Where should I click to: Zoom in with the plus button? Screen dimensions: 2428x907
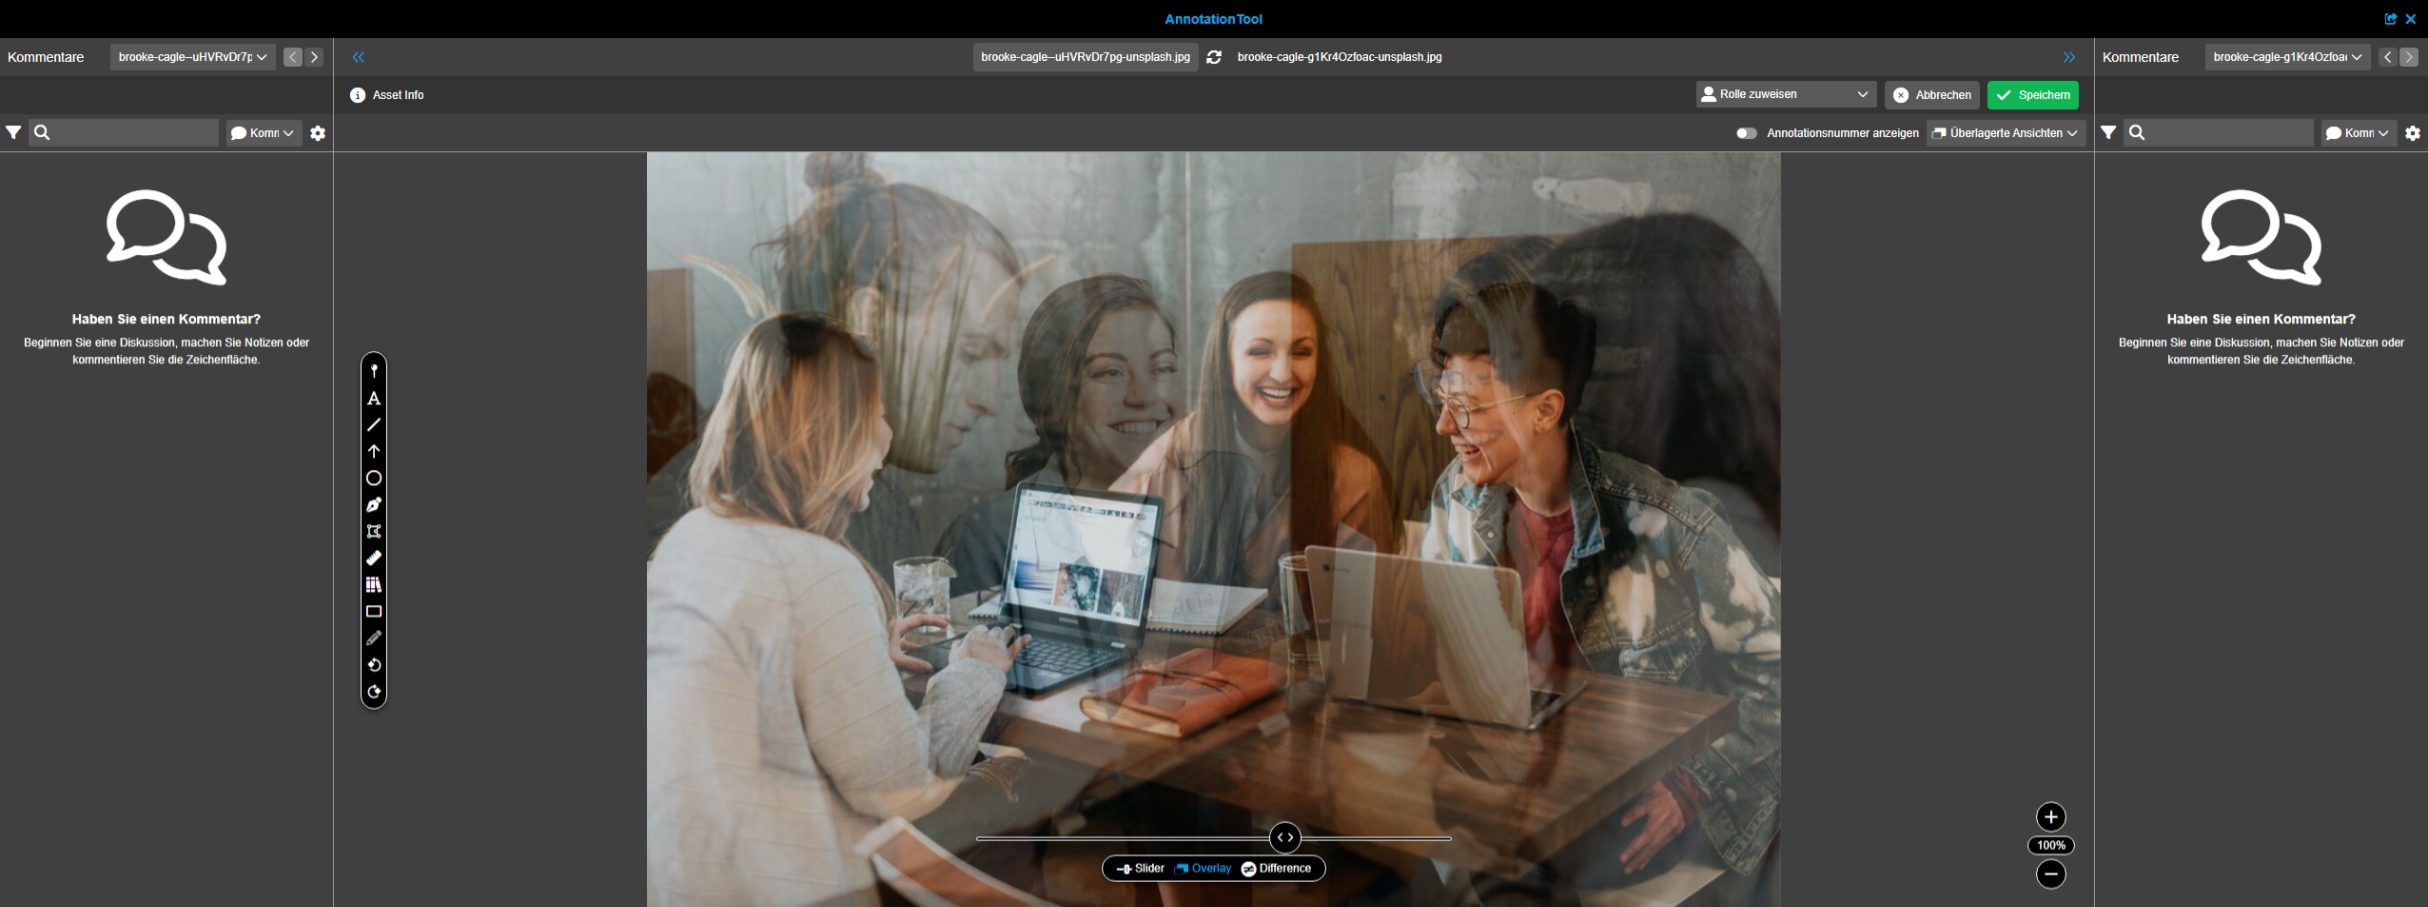[2051, 817]
